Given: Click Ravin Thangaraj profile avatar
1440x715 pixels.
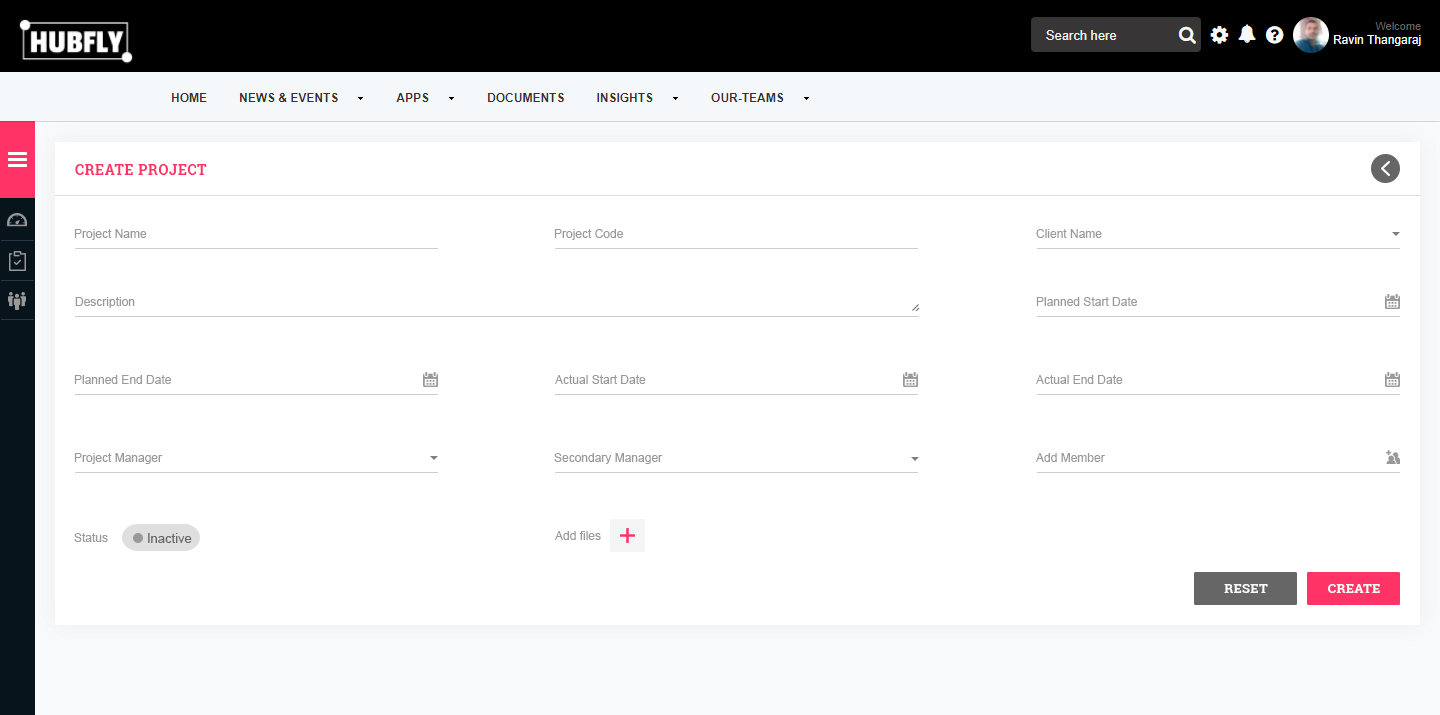Looking at the screenshot, I should 1311,35.
